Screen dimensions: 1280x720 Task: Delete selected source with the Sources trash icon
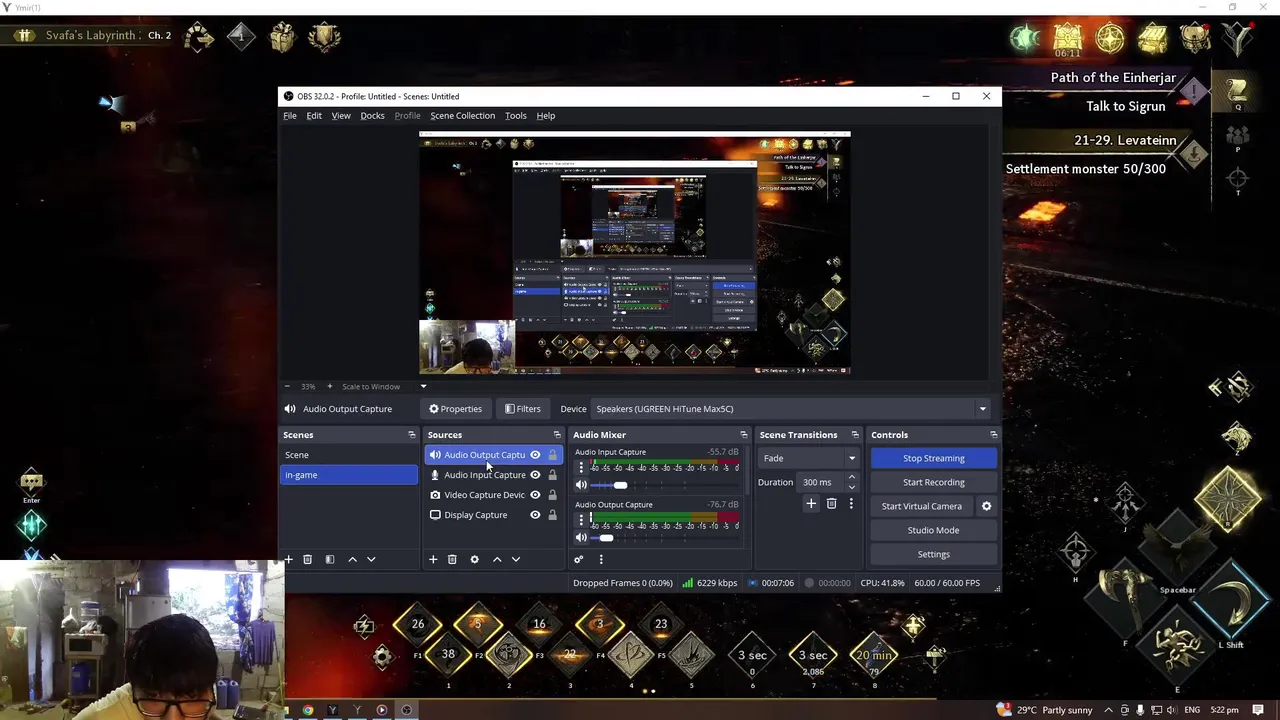point(452,559)
